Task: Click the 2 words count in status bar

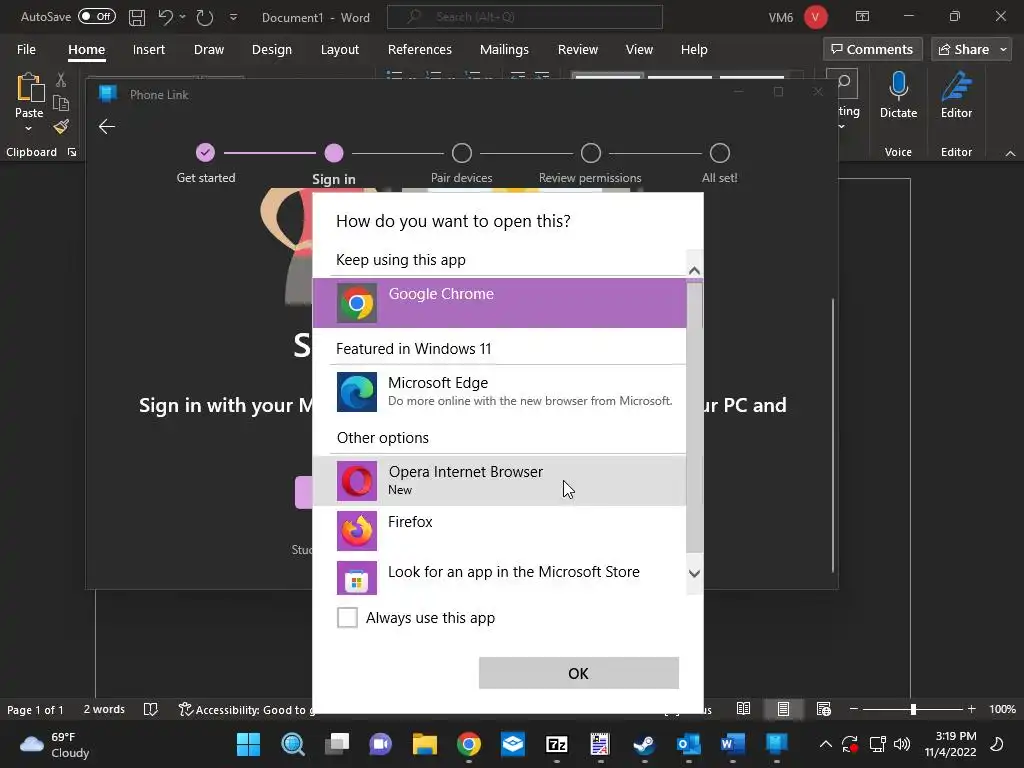Action: coord(104,709)
